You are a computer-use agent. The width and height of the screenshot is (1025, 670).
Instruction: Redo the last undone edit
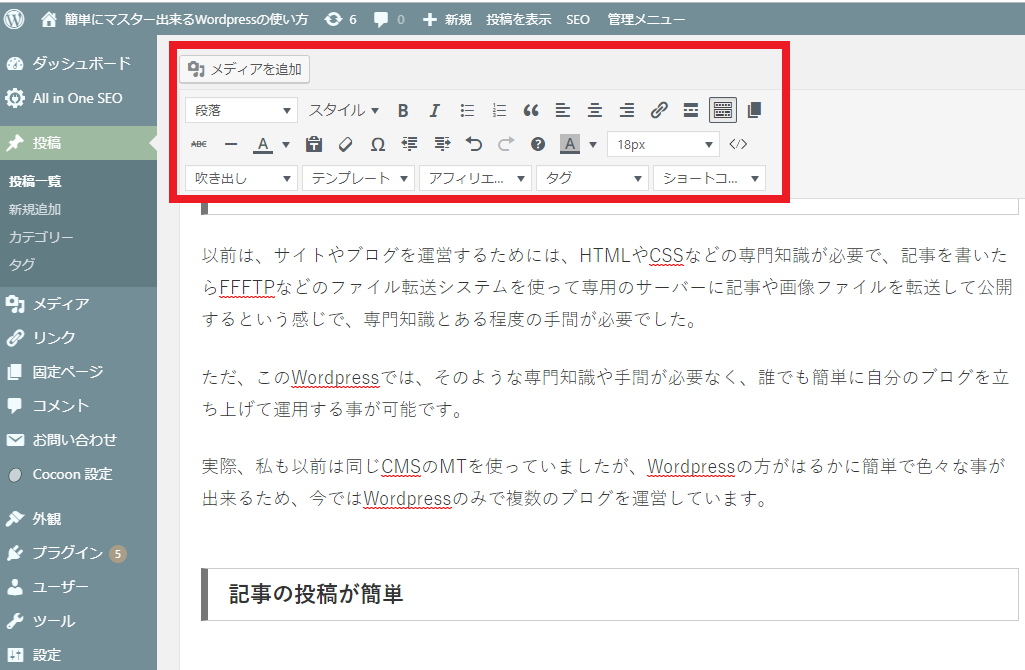pos(506,144)
